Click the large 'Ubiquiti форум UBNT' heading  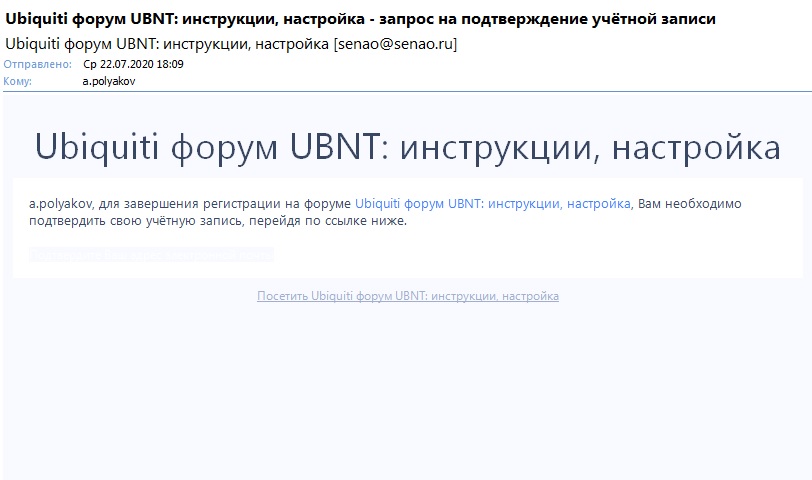[x=408, y=147]
